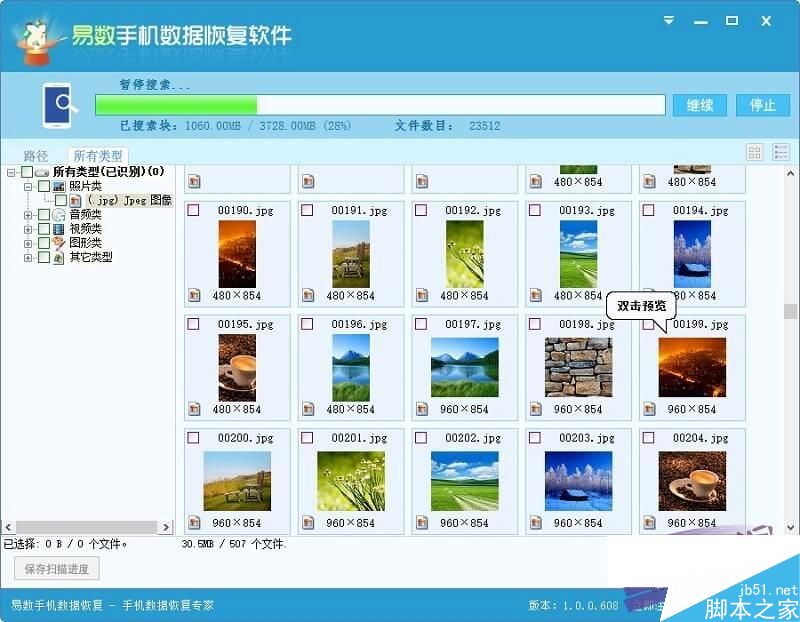Click the file icon under 00202.jpg

tap(422, 523)
